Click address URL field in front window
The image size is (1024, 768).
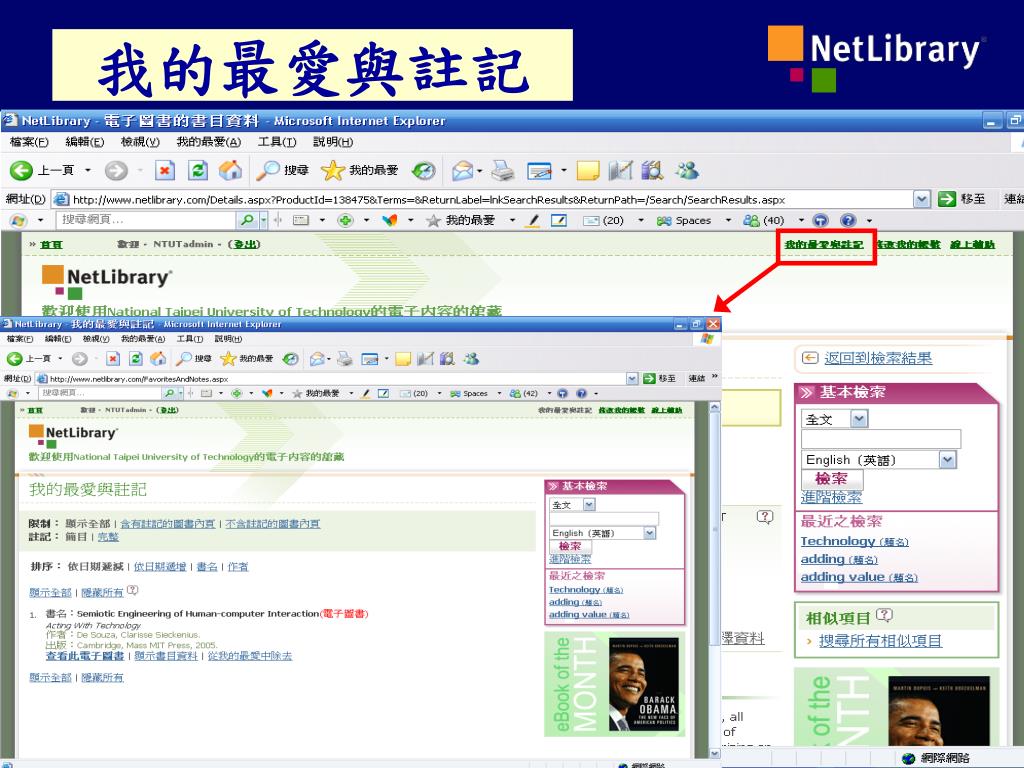tap(336, 378)
